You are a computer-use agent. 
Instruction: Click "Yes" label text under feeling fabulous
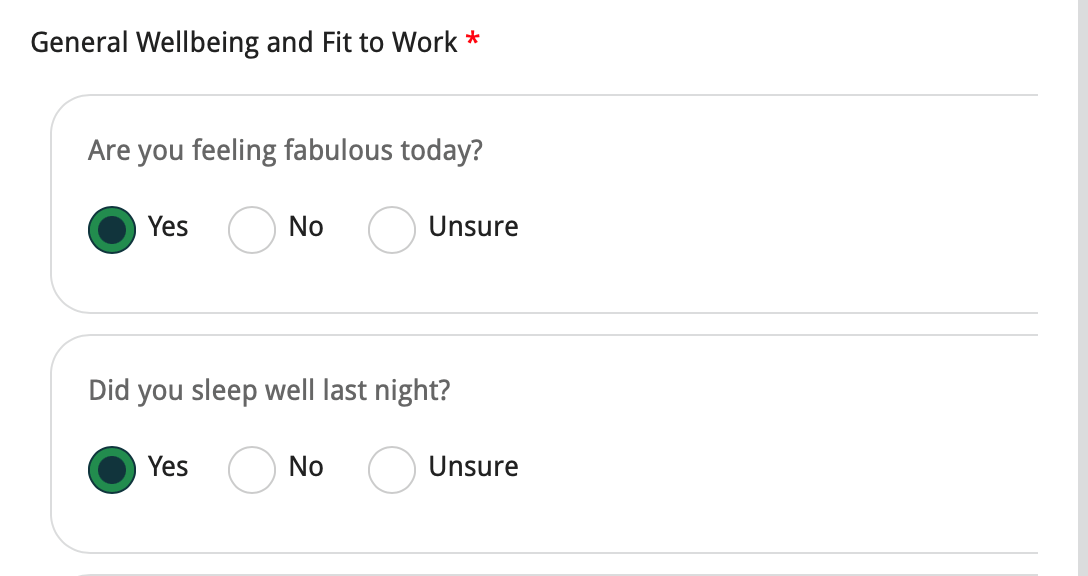click(x=168, y=227)
